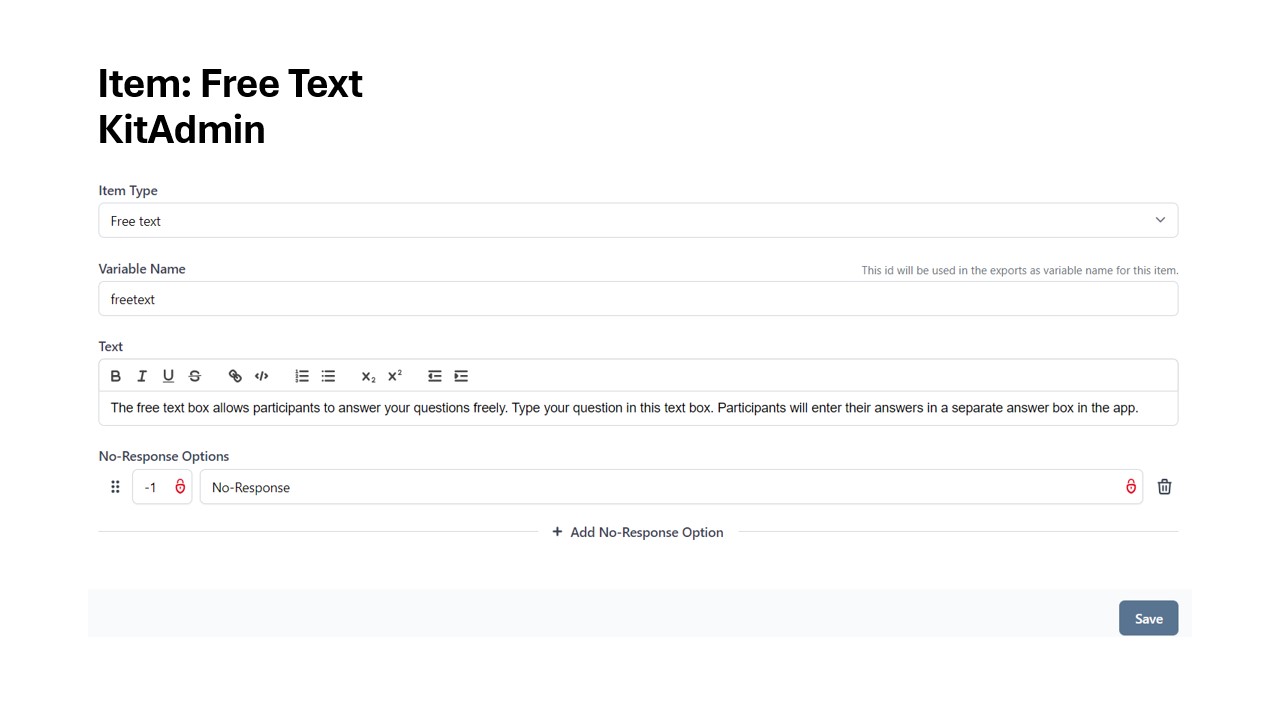The image size is (1280, 720).
Task: Click the Variable Name field containing freetext
Action: pos(638,299)
